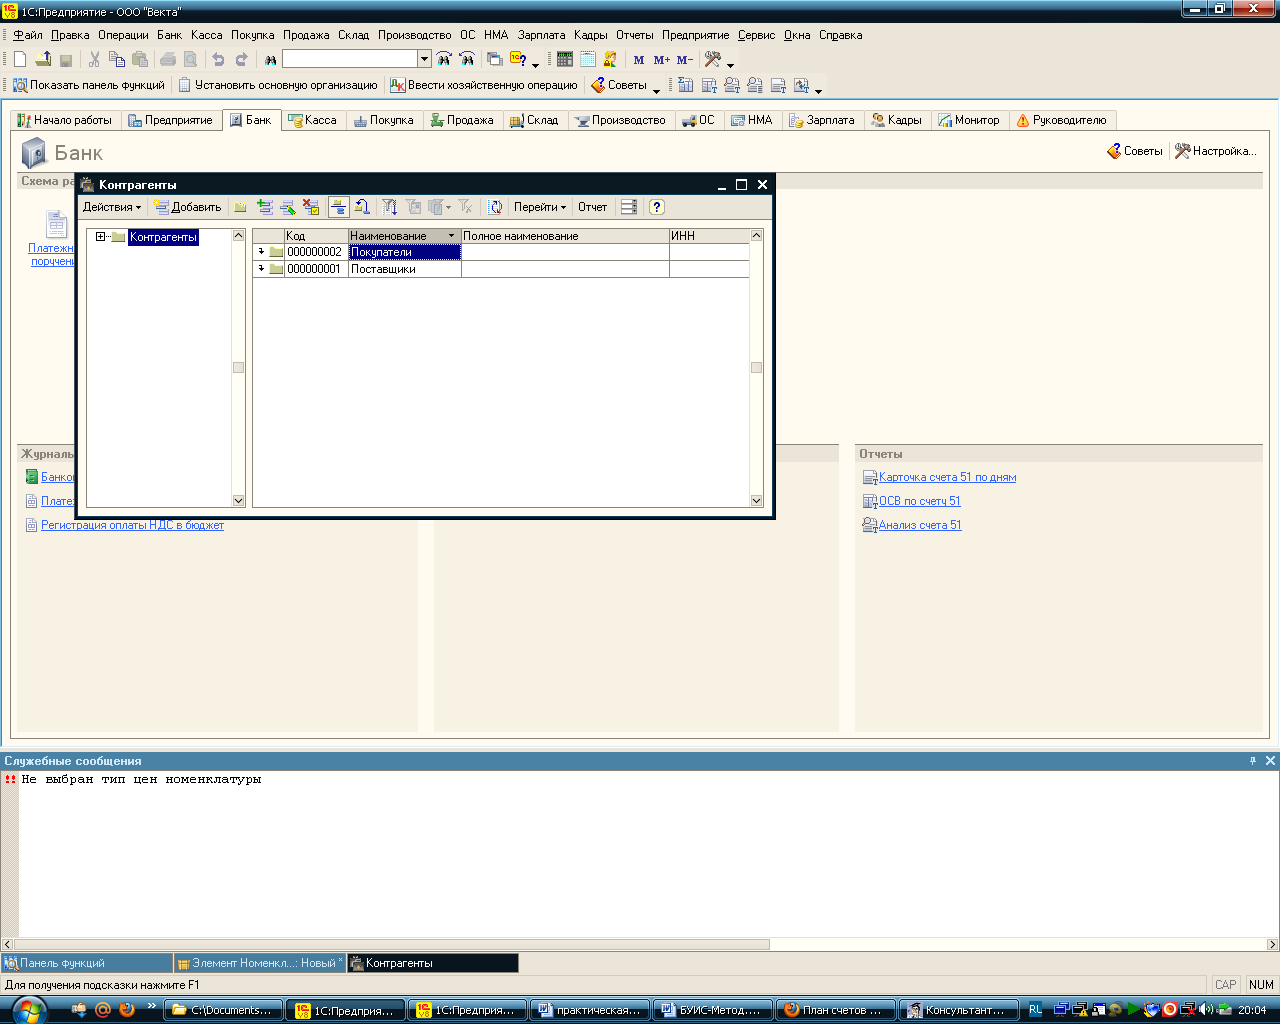Screen dimensions: 1280x1024
Task: Click Установить основную организацию button
Action: click(278, 85)
